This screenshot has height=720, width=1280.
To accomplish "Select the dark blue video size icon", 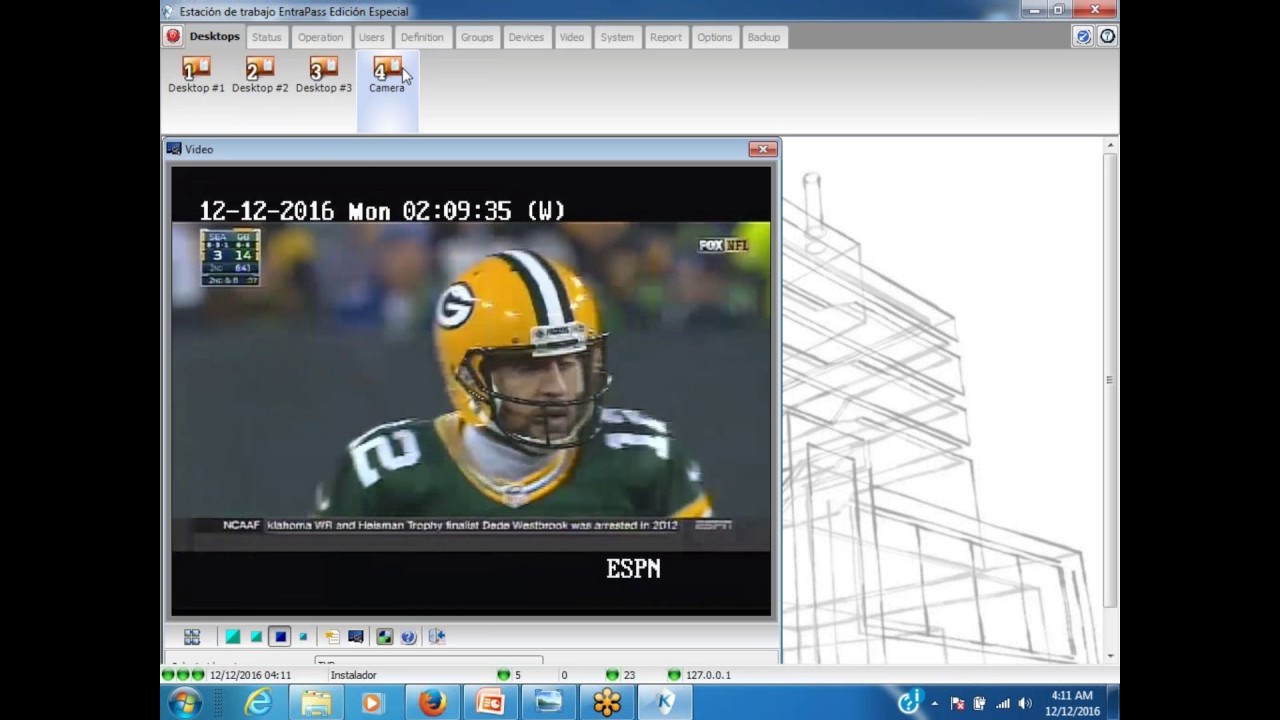I will tap(281, 636).
